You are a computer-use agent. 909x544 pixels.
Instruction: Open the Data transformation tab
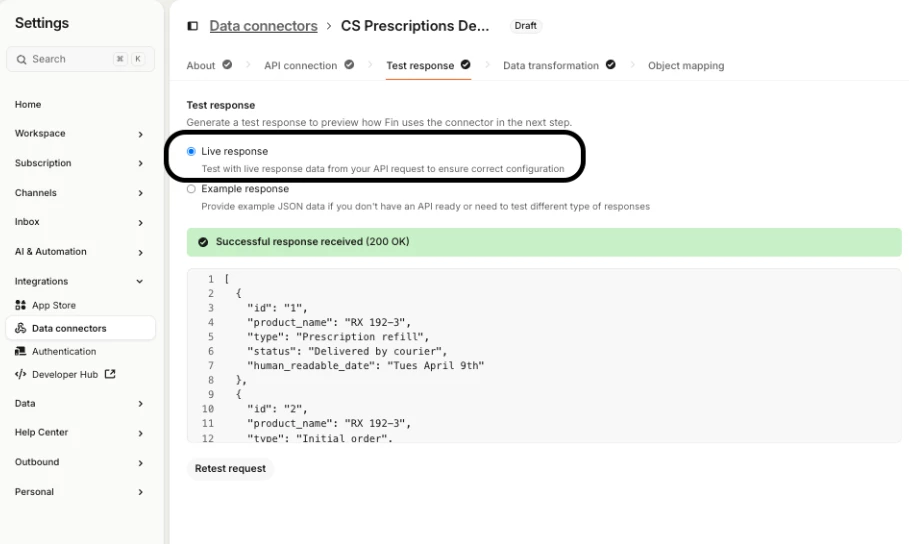[x=551, y=65]
